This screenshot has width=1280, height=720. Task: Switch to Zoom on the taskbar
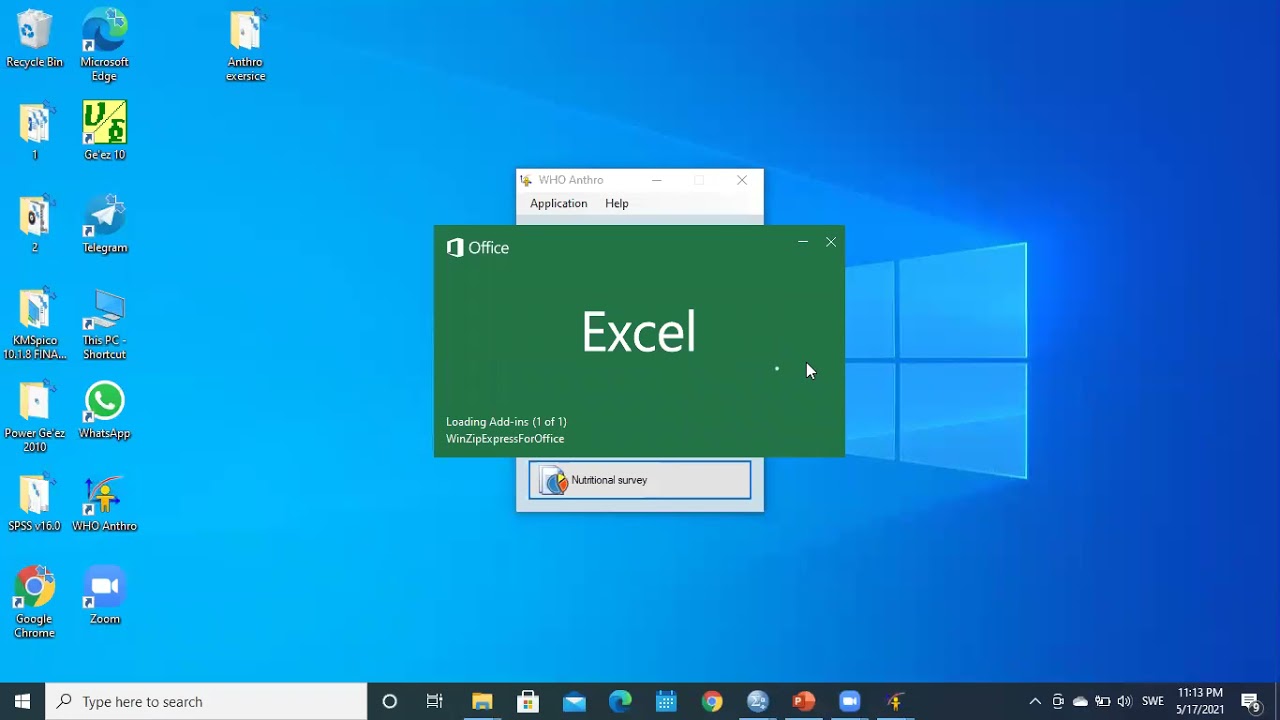click(x=850, y=701)
